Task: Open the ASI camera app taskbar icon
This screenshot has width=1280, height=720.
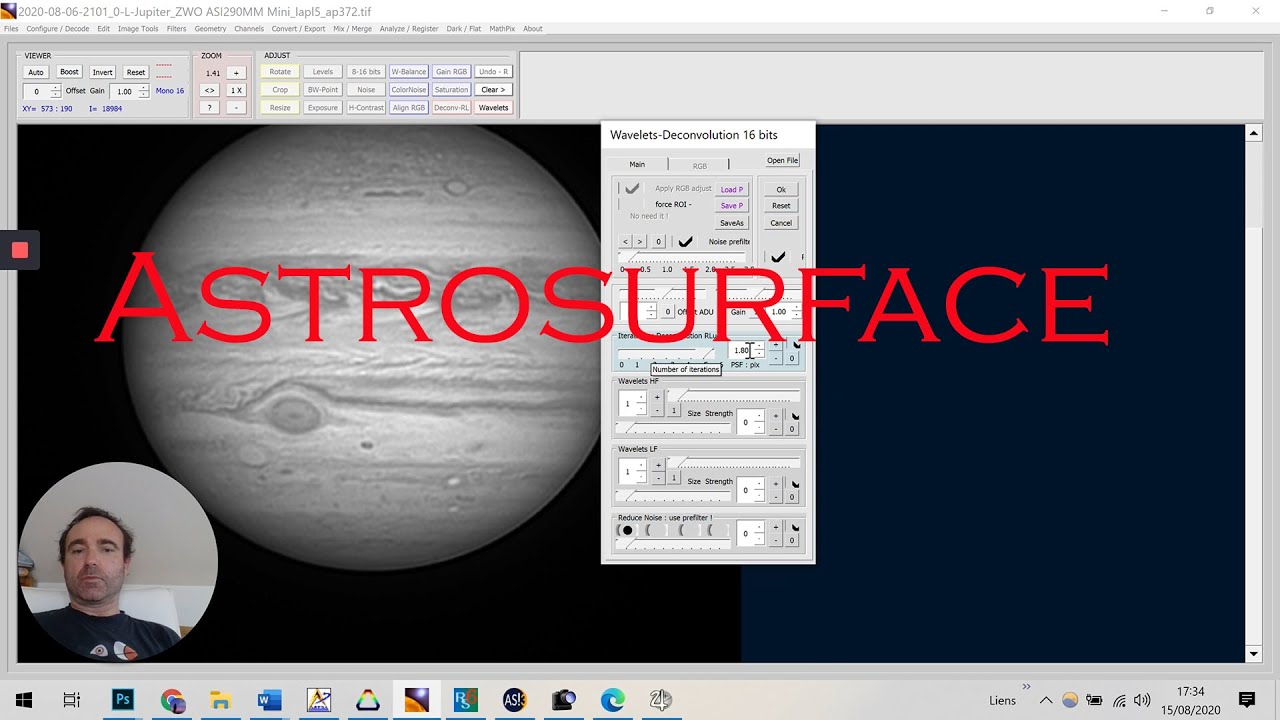Action: (x=515, y=700)
